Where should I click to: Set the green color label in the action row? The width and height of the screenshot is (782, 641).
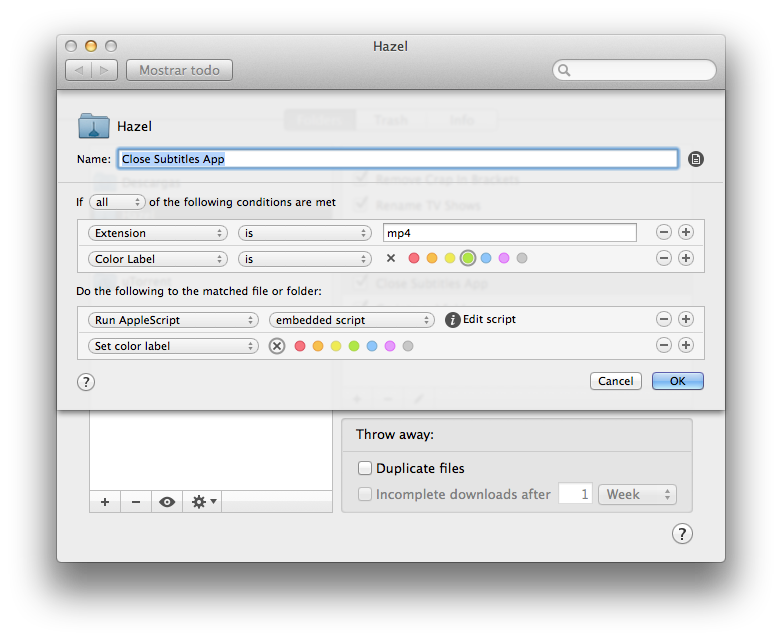tap(354, 346)
